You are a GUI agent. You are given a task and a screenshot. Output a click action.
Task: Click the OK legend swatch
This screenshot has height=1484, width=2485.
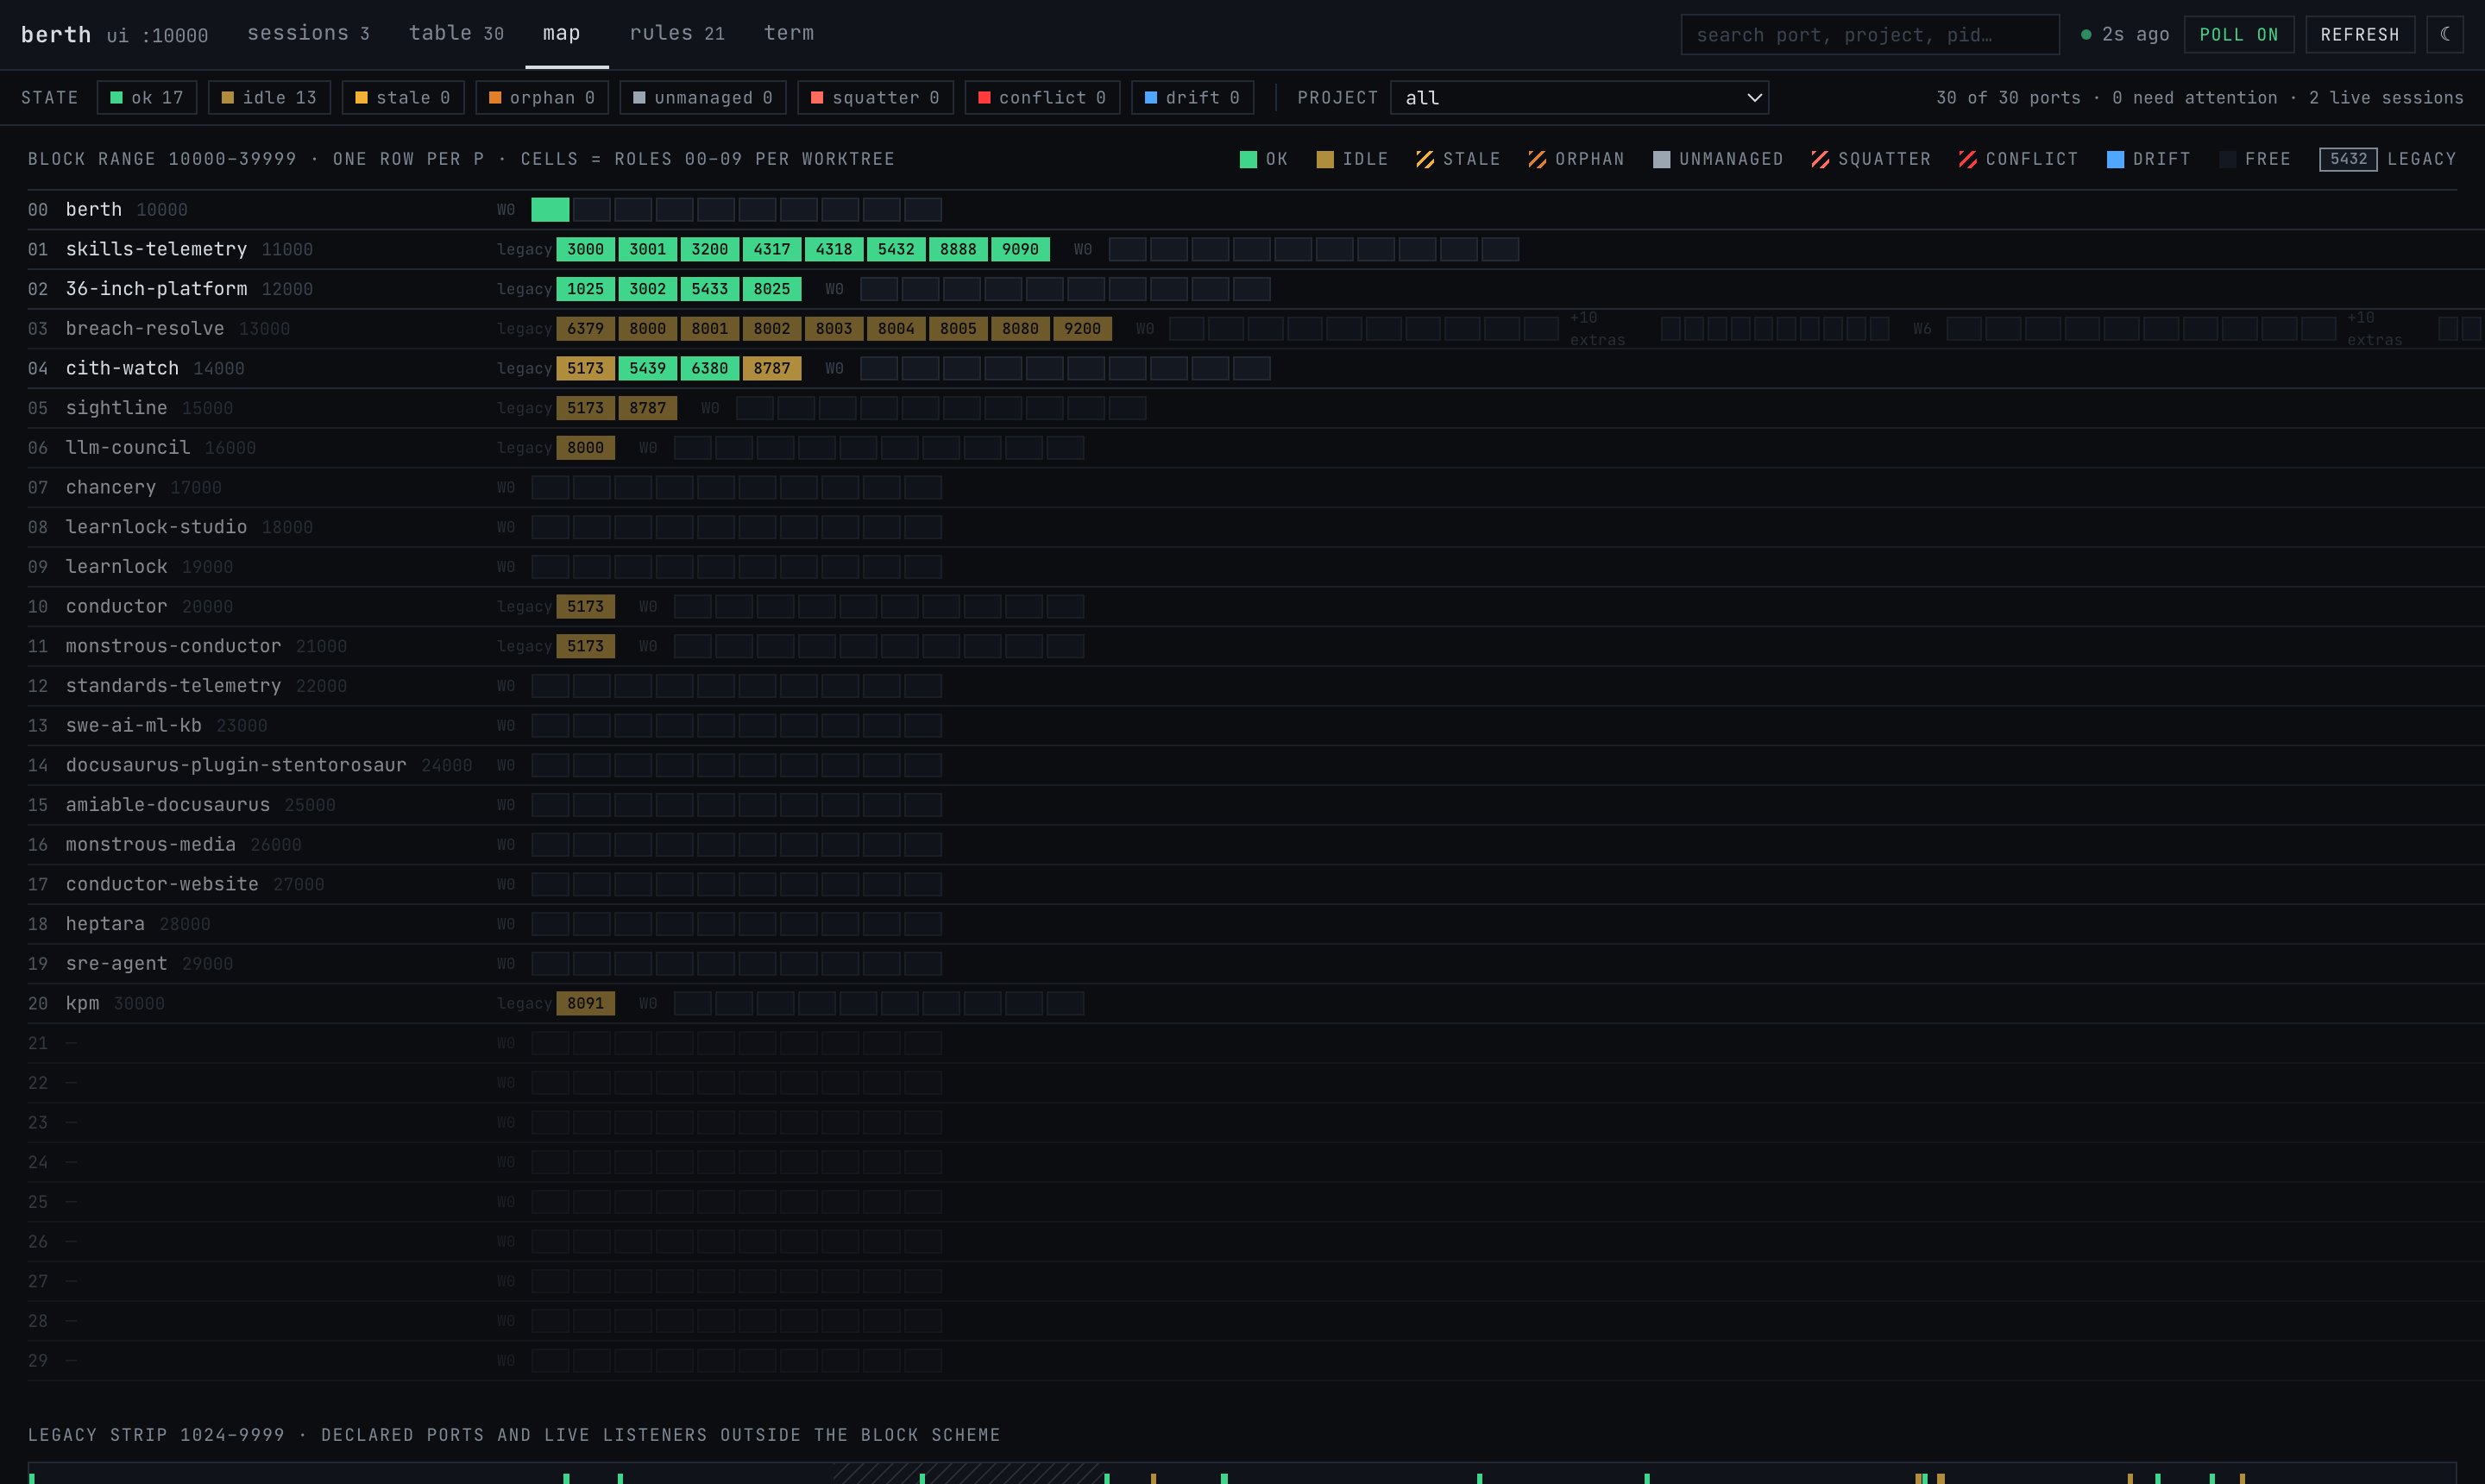point(1247,159)
